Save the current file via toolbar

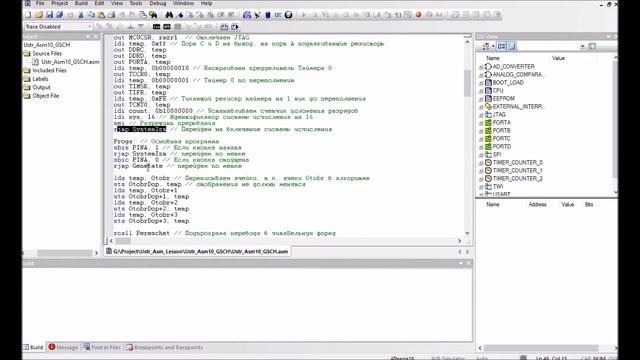coord(49,15)
